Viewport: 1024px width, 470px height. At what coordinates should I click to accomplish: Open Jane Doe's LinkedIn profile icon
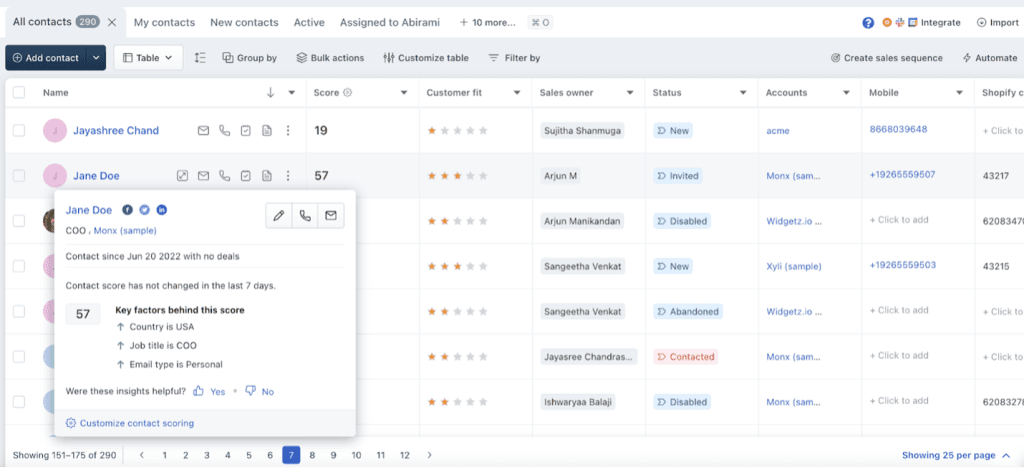point(162,210)
